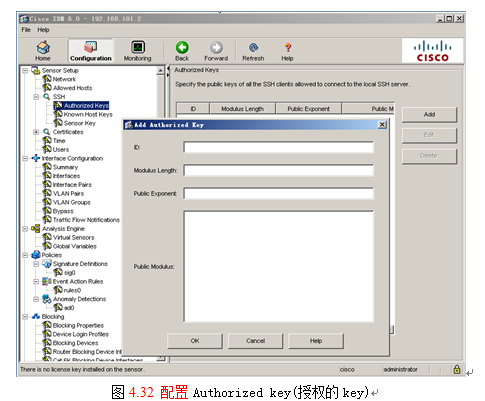Focus the ID input field

point(278,147)
